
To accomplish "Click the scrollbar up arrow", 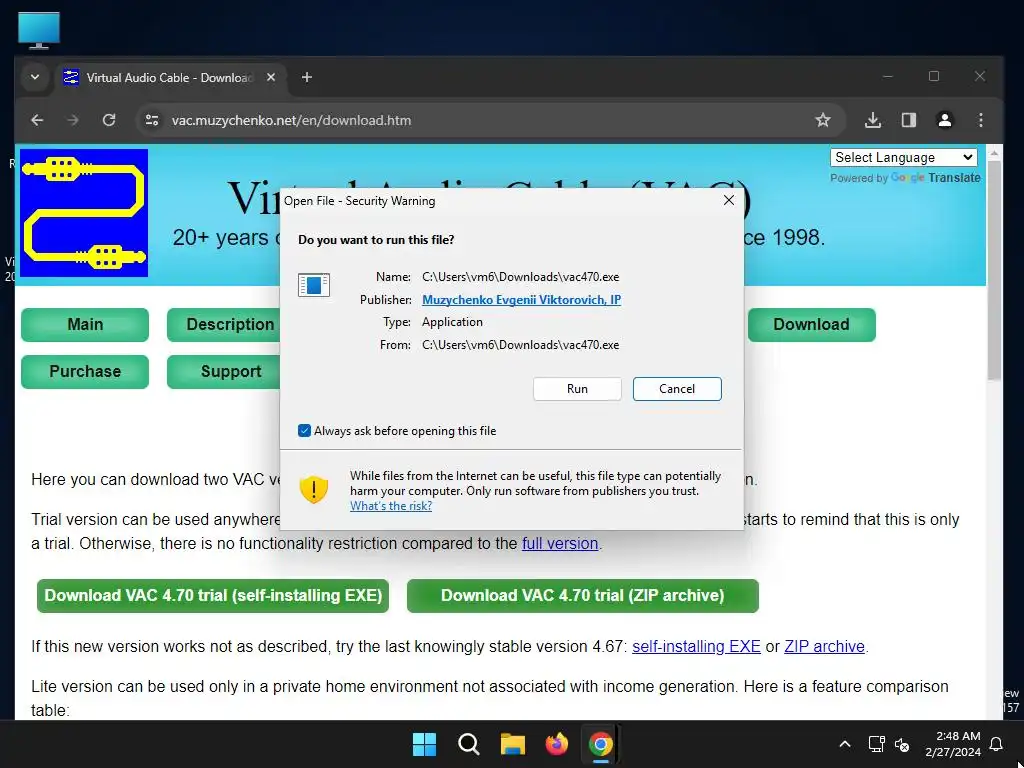I will [x=994, y=154].
